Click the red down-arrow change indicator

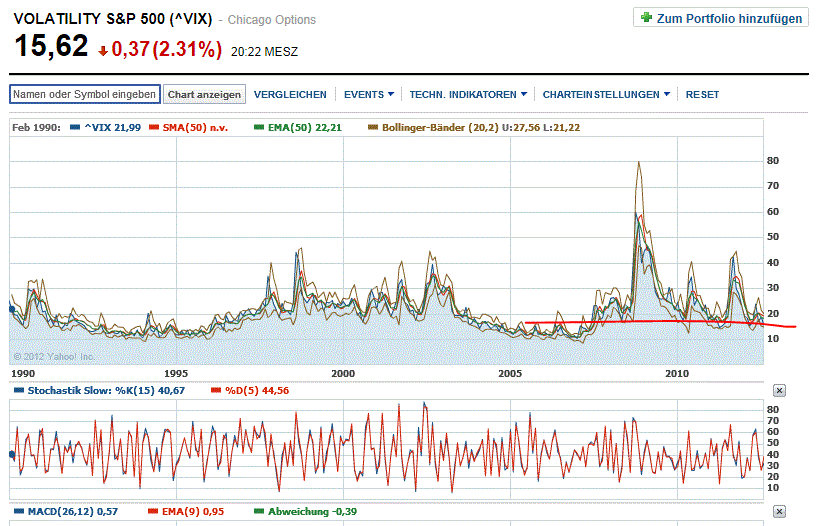point(103,50)
